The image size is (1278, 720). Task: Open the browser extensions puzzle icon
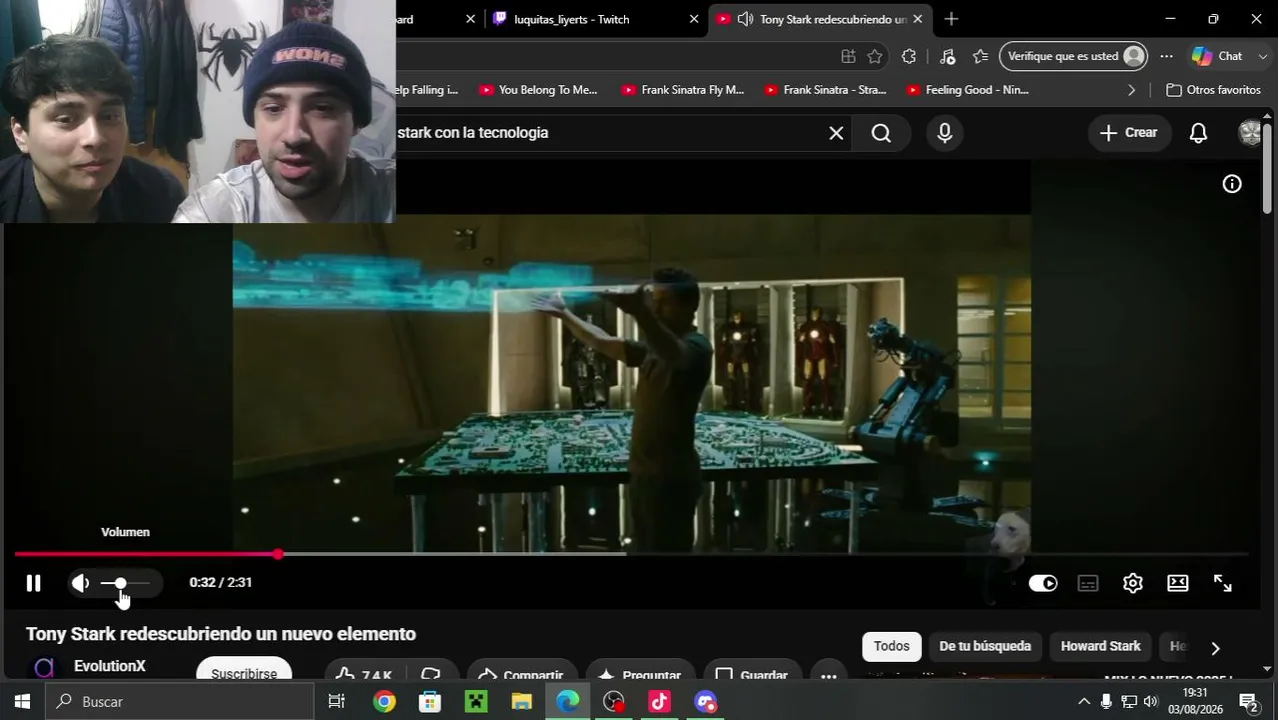(x=909, y=56)
